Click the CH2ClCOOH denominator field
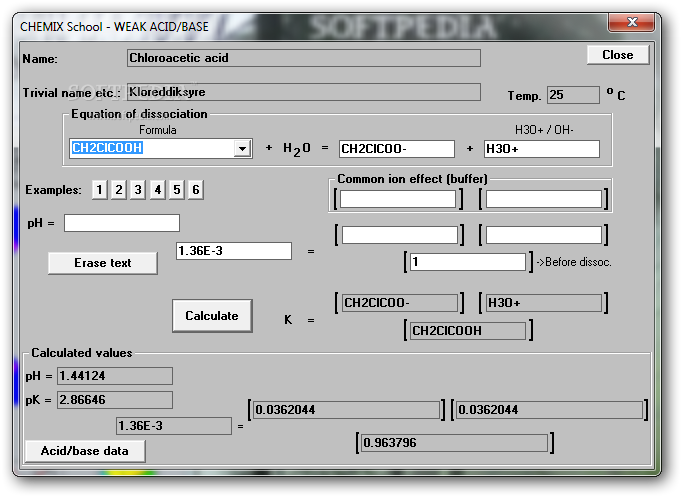The height and width of the screenshot is (497, 682). (468, 331)
